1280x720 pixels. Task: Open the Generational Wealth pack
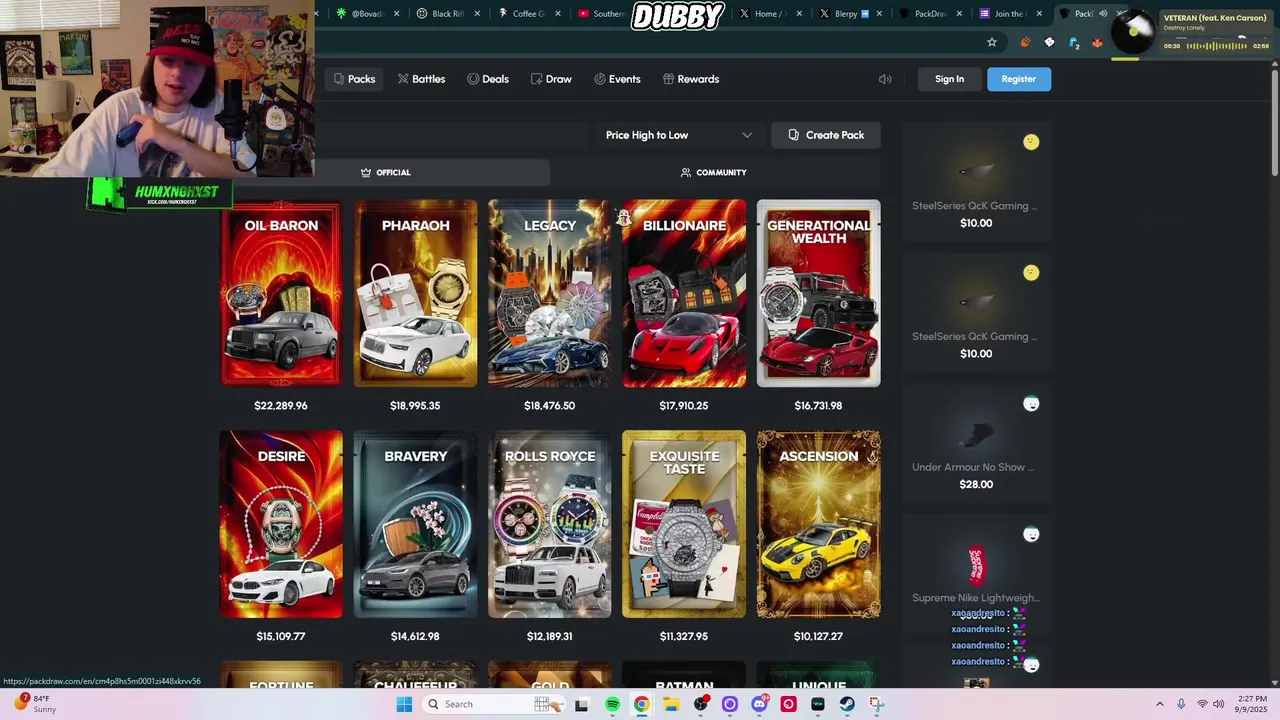818,293
